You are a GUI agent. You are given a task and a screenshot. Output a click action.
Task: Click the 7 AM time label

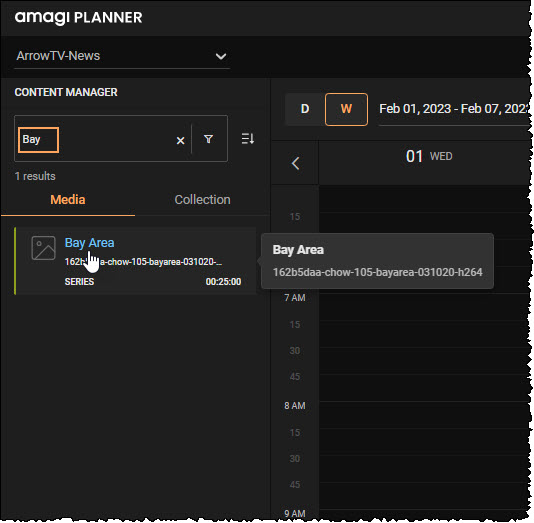[295, 298]
